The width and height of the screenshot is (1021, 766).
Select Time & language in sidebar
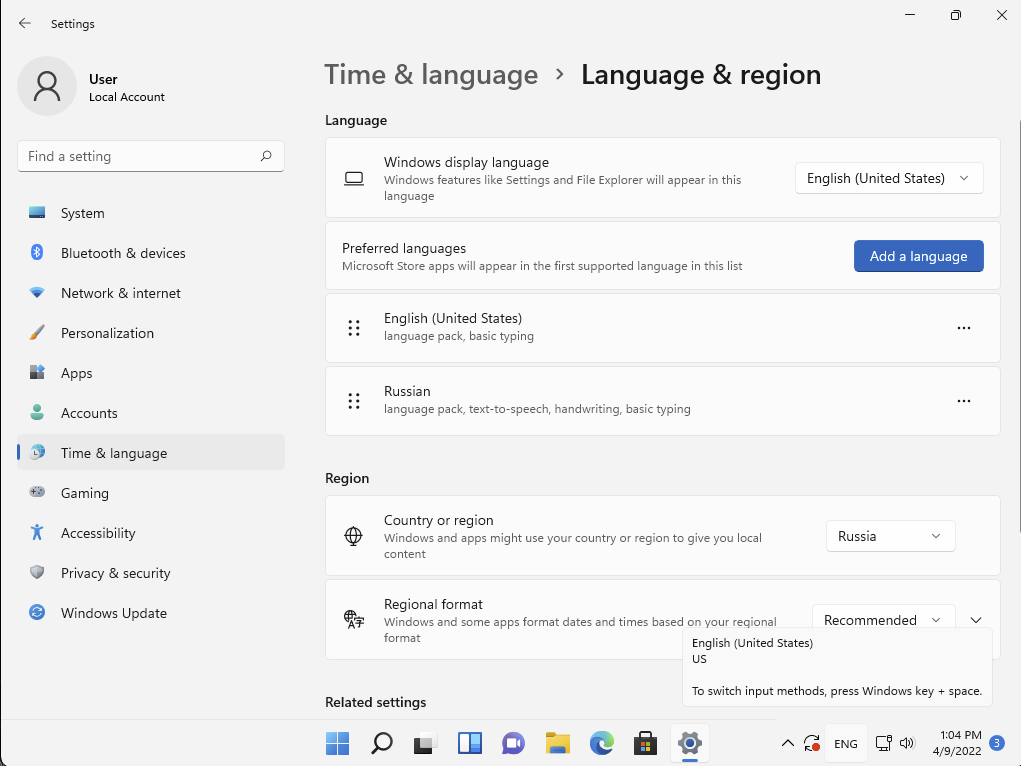point(151,453)
